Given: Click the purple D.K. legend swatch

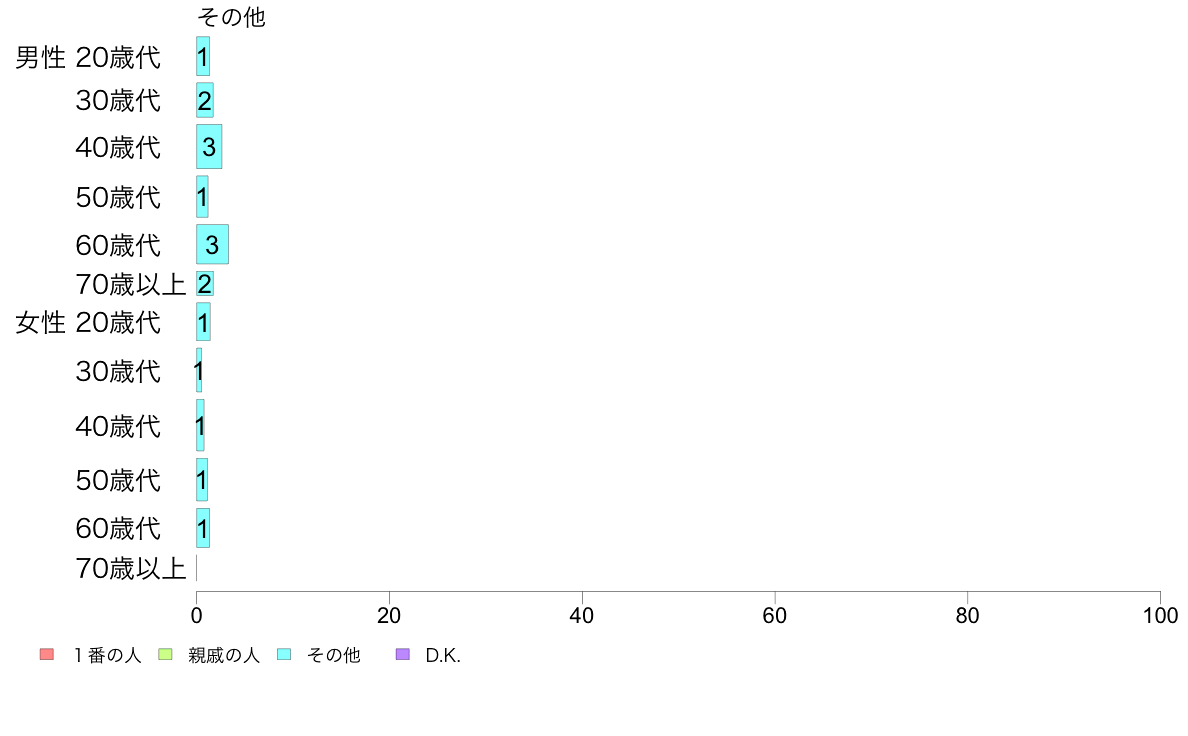Looking at the screenshot, I should click(403, 654).
